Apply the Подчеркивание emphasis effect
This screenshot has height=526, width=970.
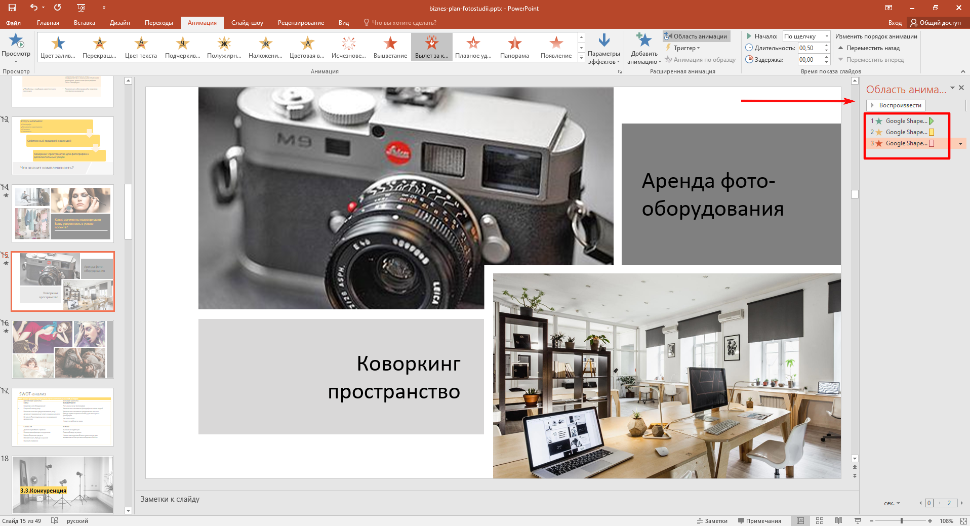(x=182, y=47)
